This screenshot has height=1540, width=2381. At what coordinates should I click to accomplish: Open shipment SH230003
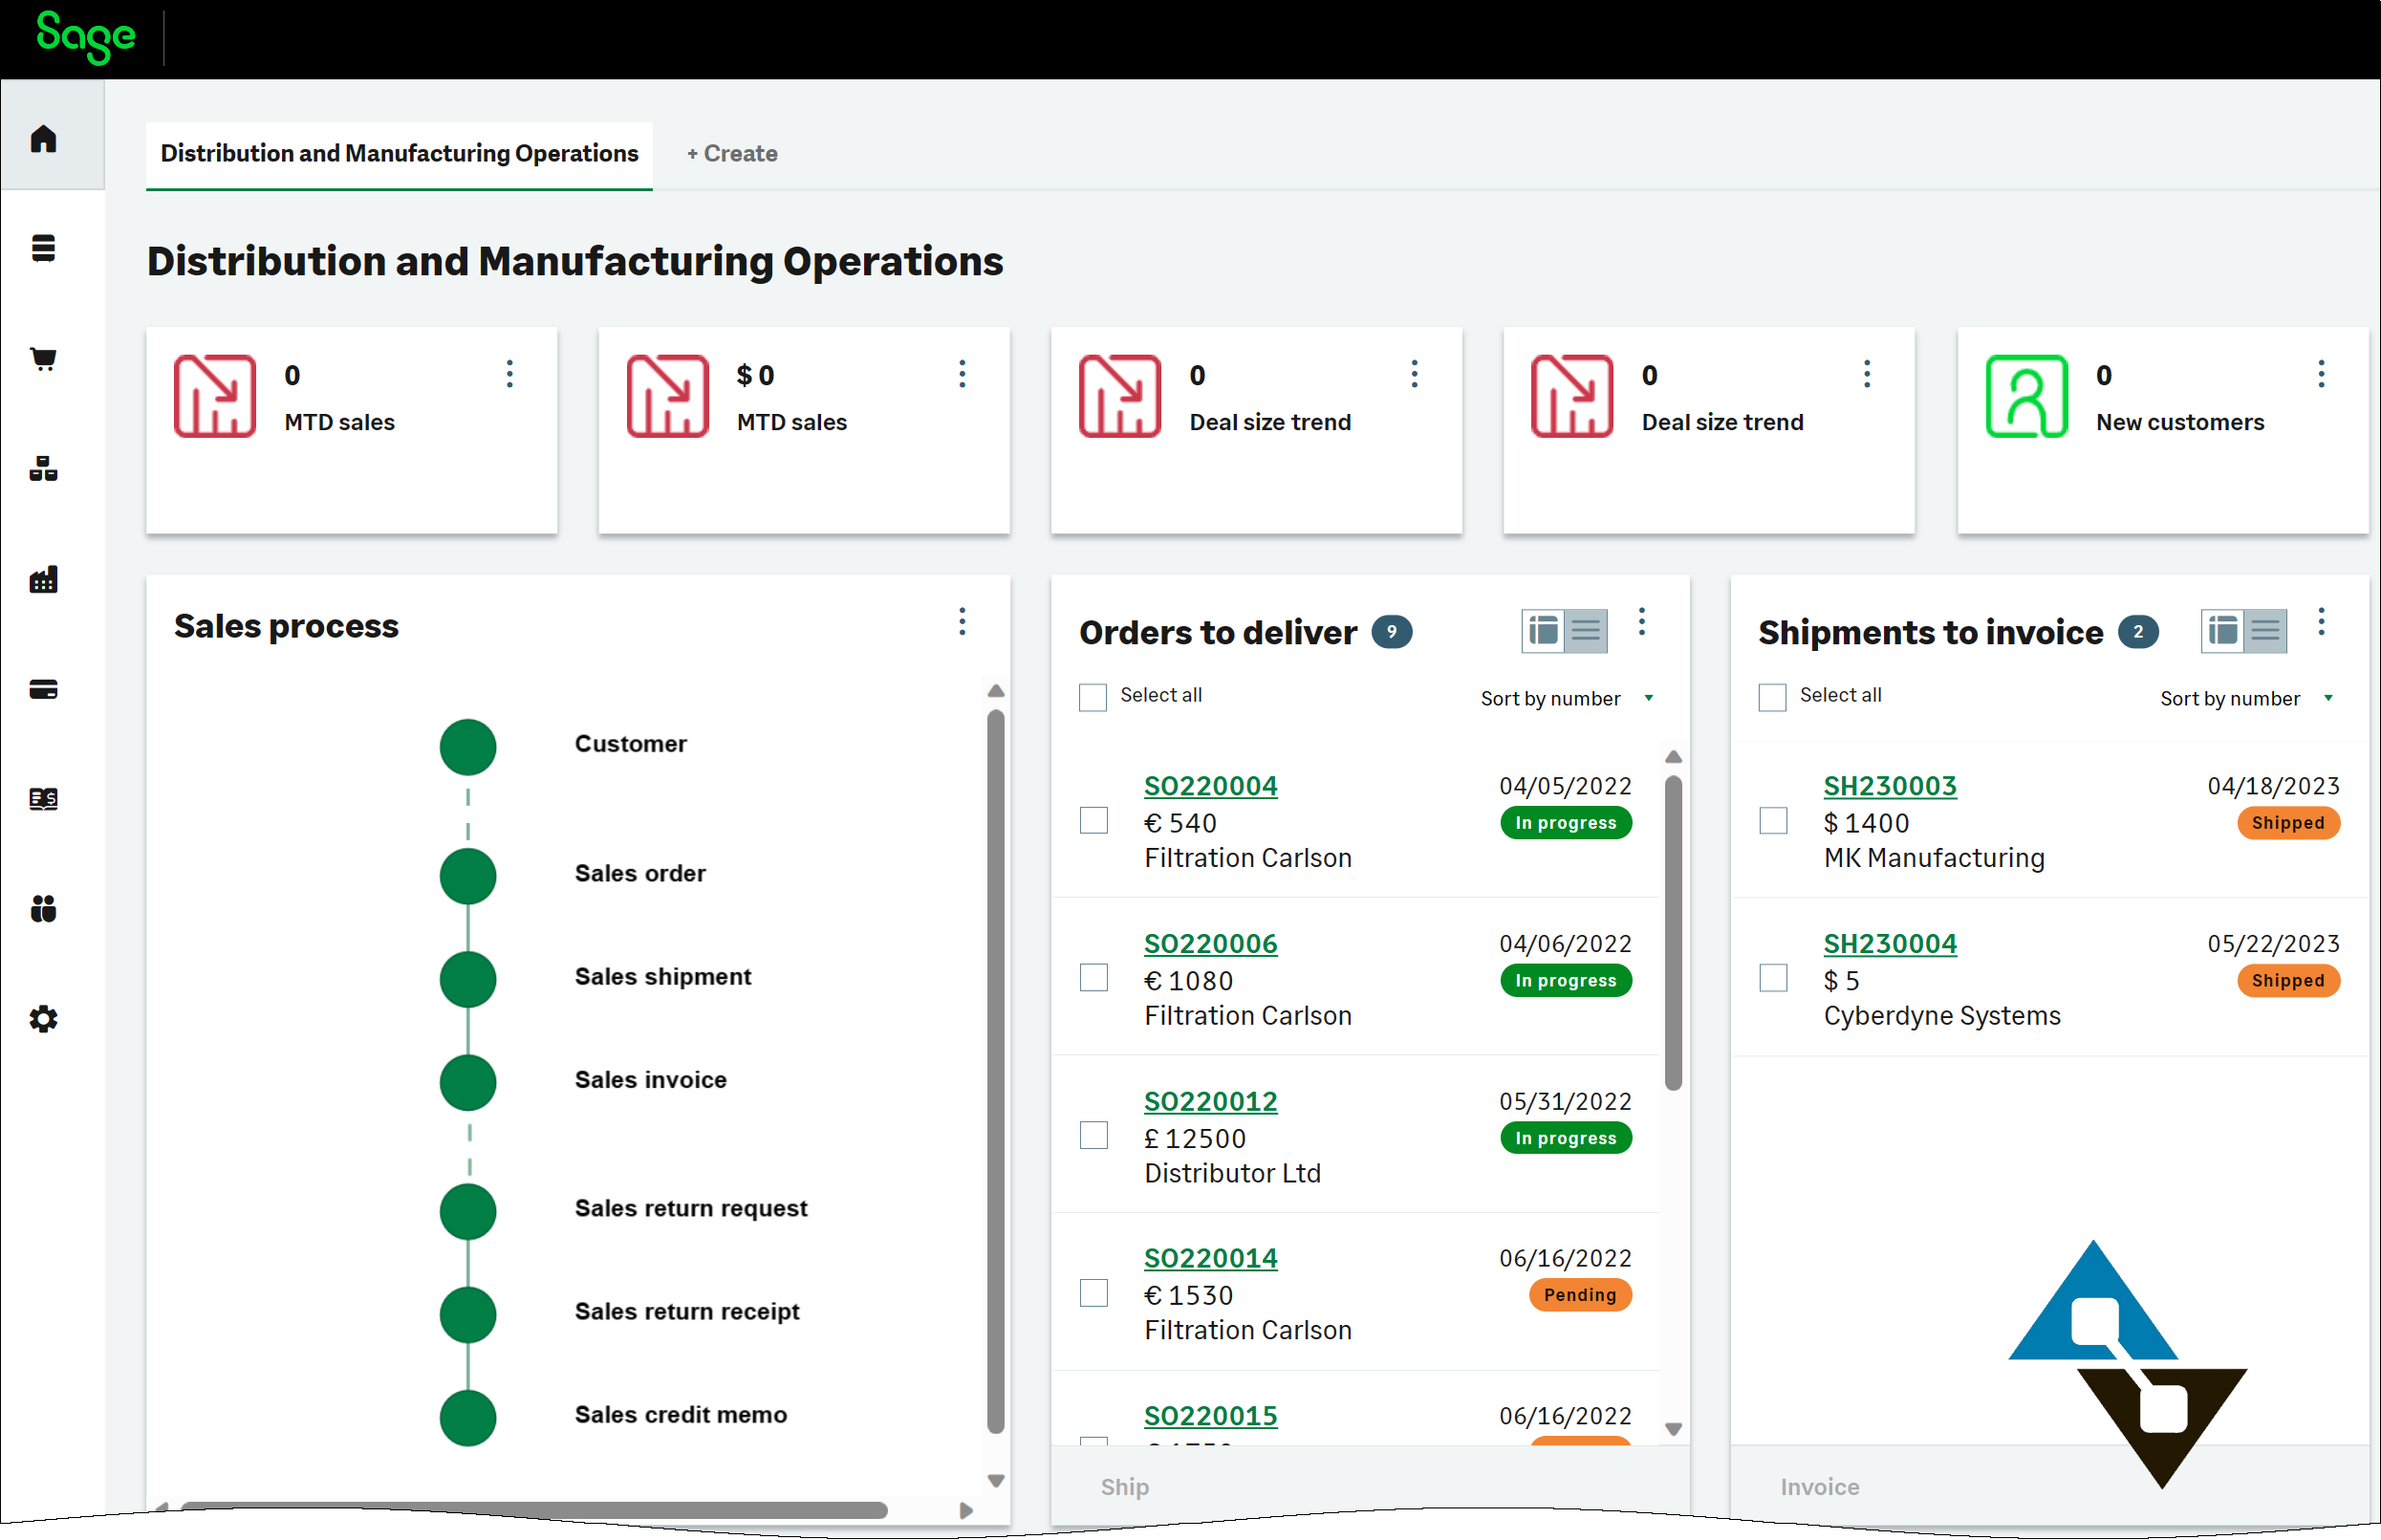pos(1890,786)
